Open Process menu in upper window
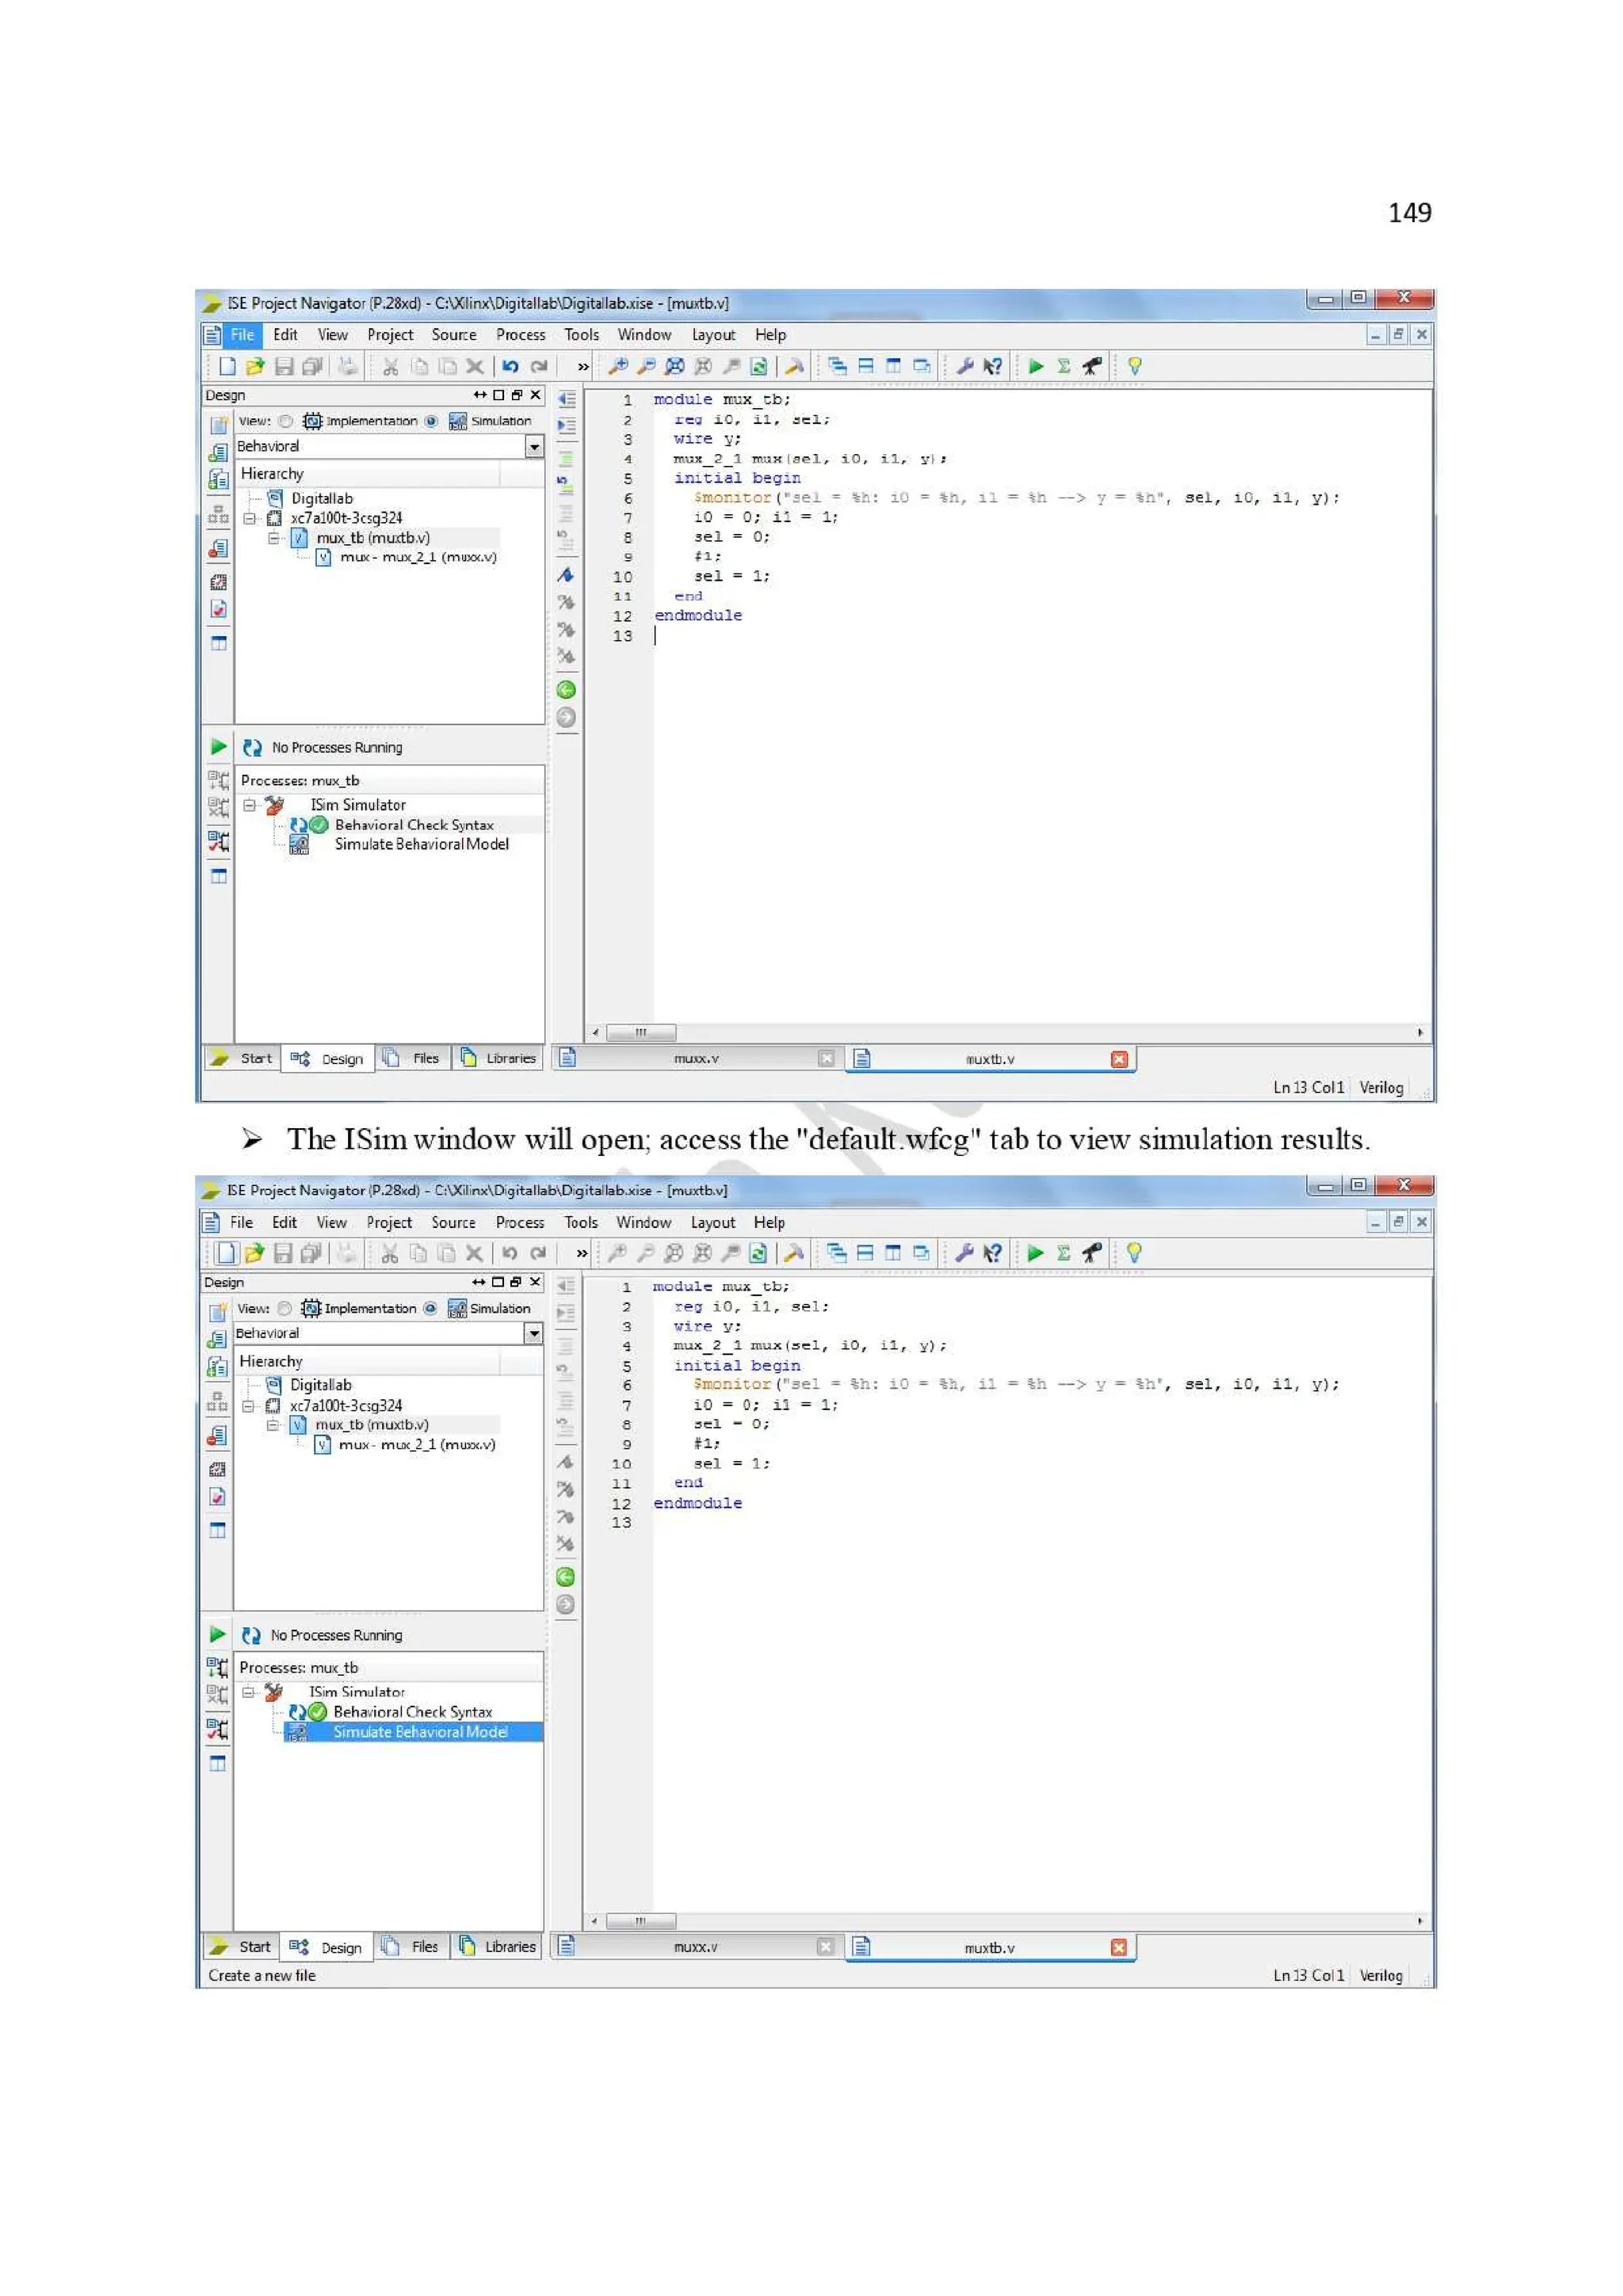 click(520, 335)
